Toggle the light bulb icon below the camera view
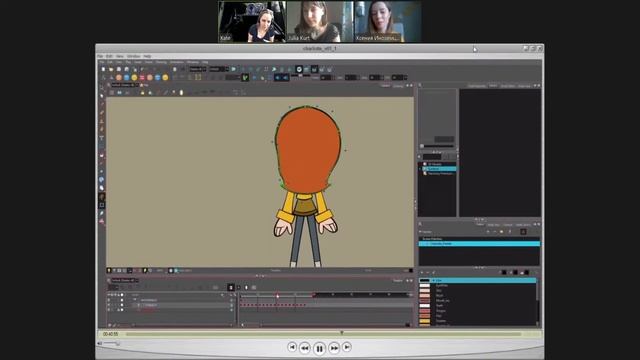Image resolution: width=640 pixels, height=360 pixels. click(x=109, y=271)
